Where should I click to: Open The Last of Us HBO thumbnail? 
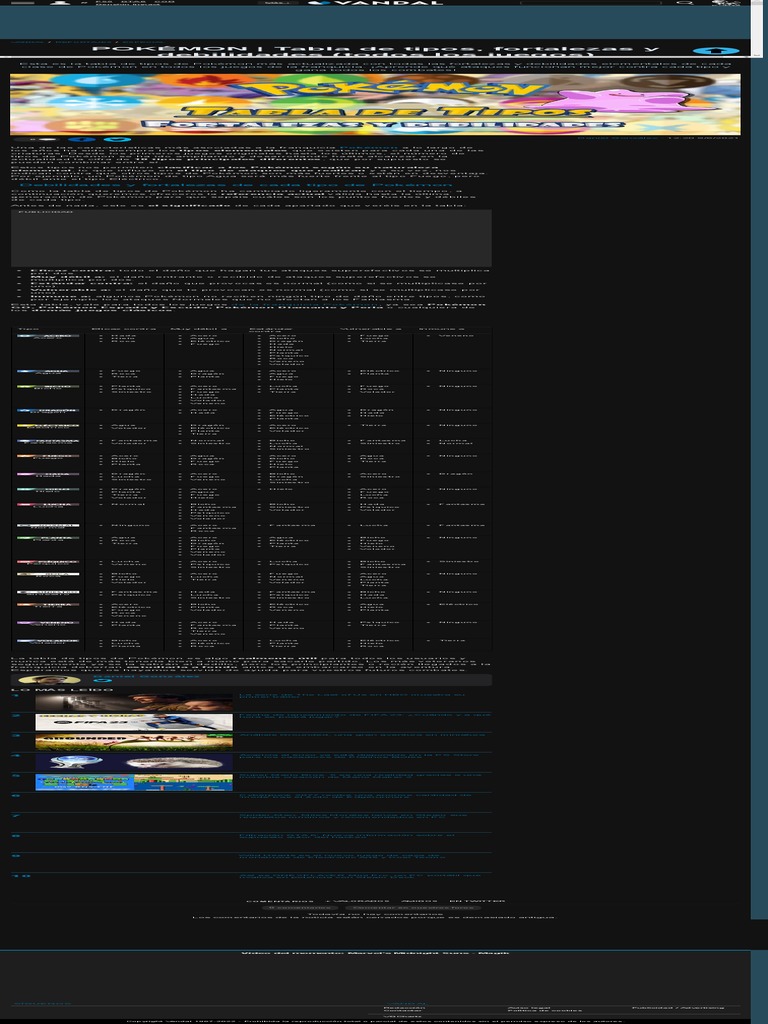134,702
